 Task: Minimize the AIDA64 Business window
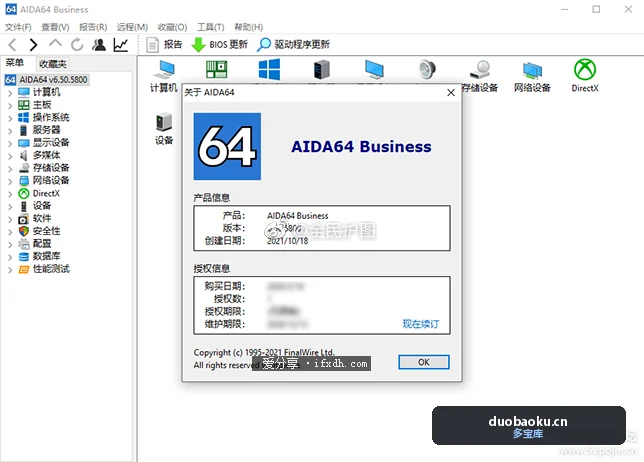click(x=565, y=9)
